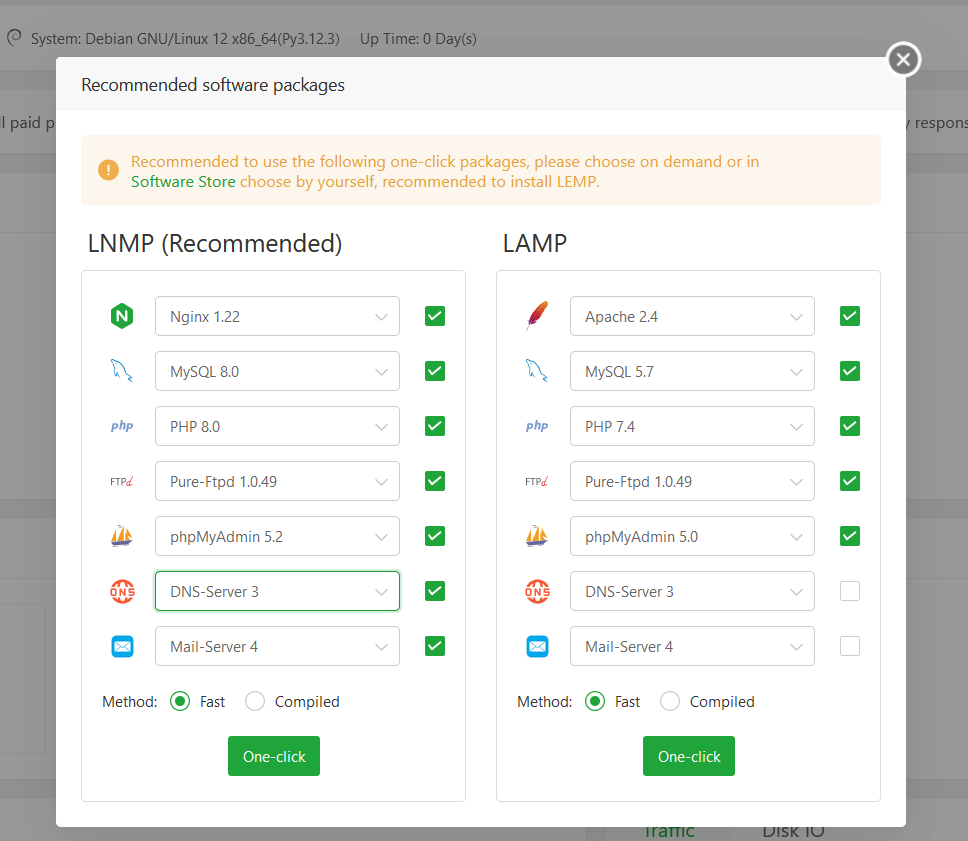Open the phpMyAdmin 5.0 dropdown
968x841 pixels.
pyautogui.click(x=692, y=536)
